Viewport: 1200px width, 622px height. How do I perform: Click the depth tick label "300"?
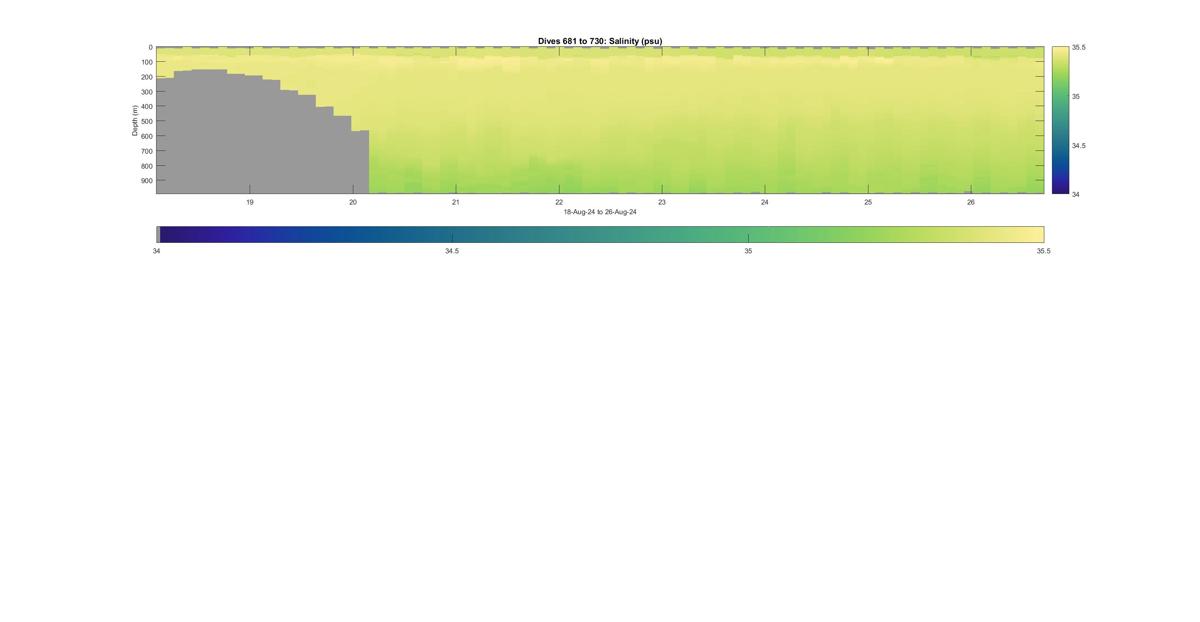147,92
